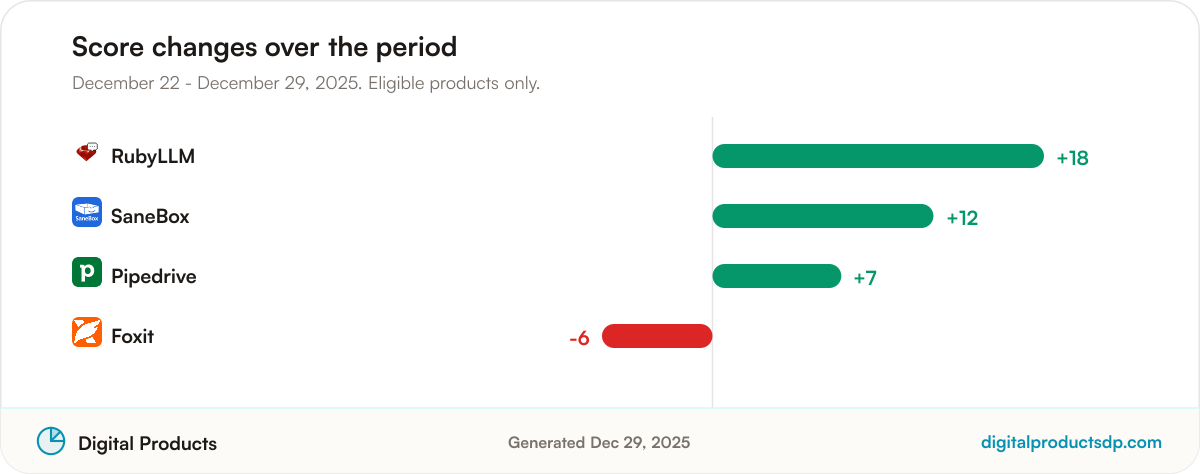Click the -6 score label
The height and width of the screenshot is (474, 1200).
[x=579, y=338]
